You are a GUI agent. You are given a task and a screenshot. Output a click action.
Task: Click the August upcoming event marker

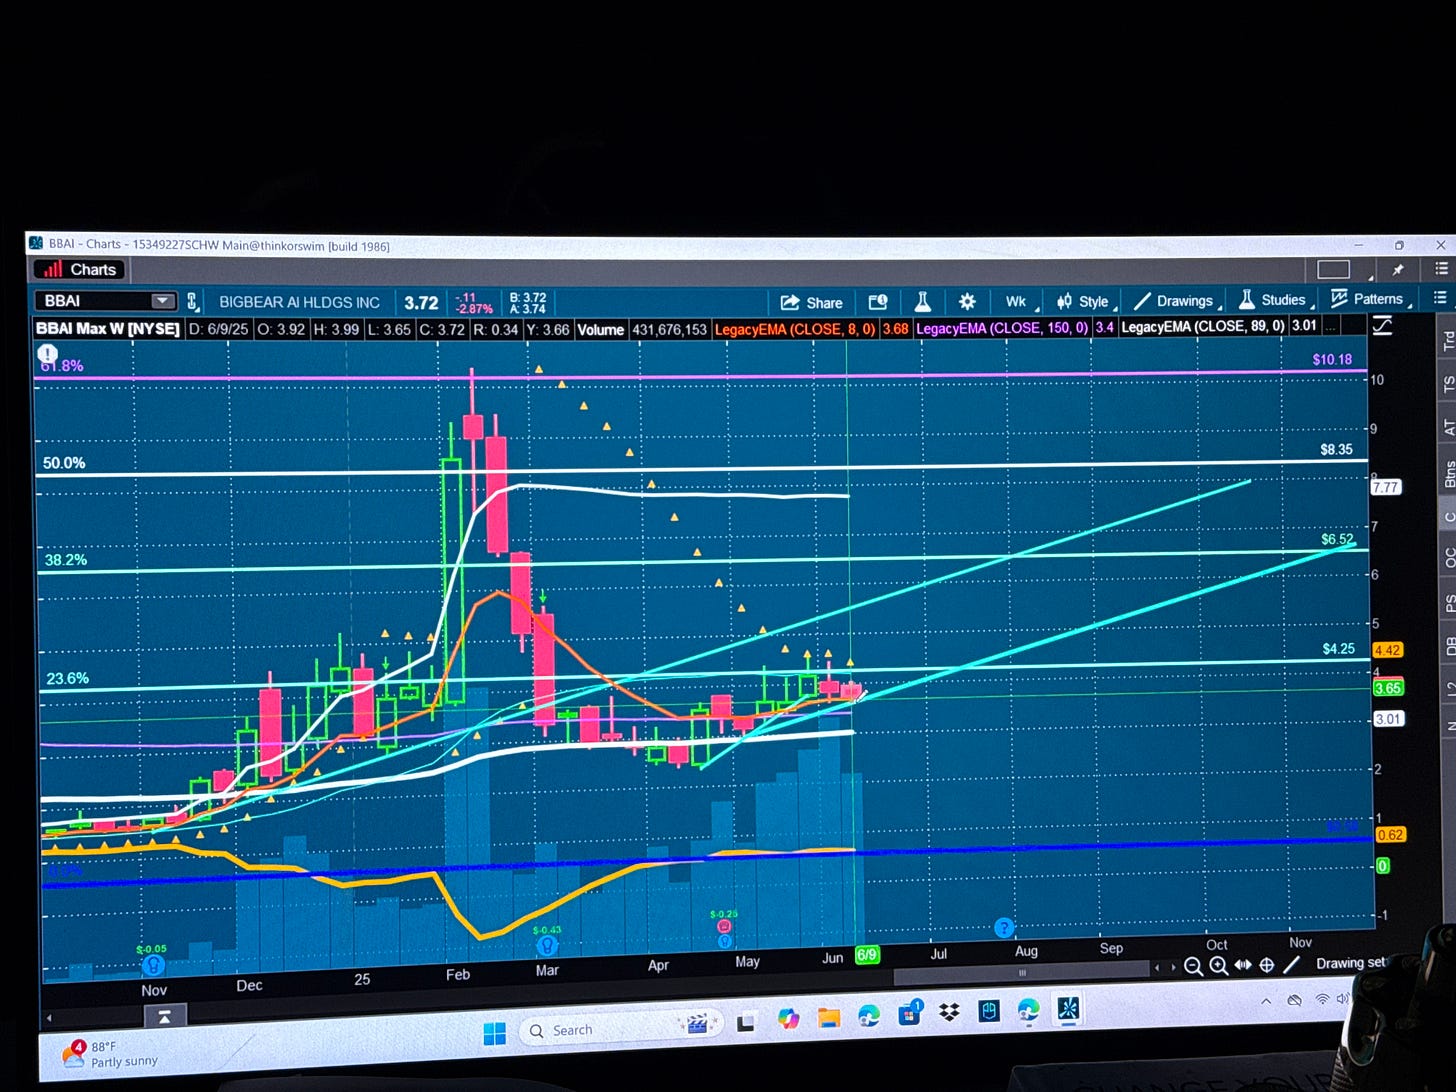tap(1004, 929)
